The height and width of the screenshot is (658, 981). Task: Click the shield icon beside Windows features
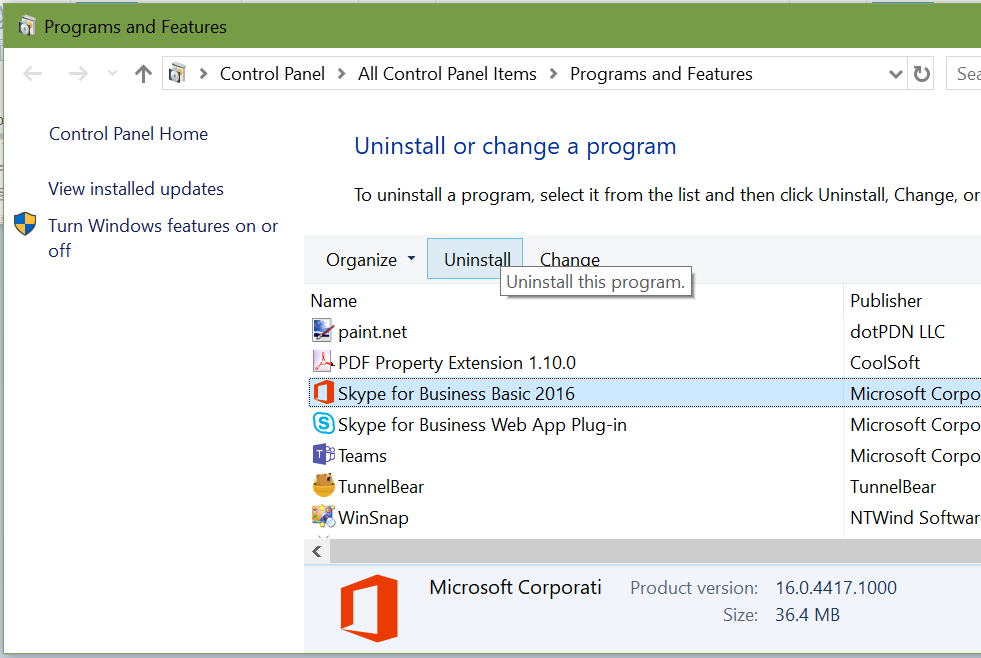pos(25,223)
